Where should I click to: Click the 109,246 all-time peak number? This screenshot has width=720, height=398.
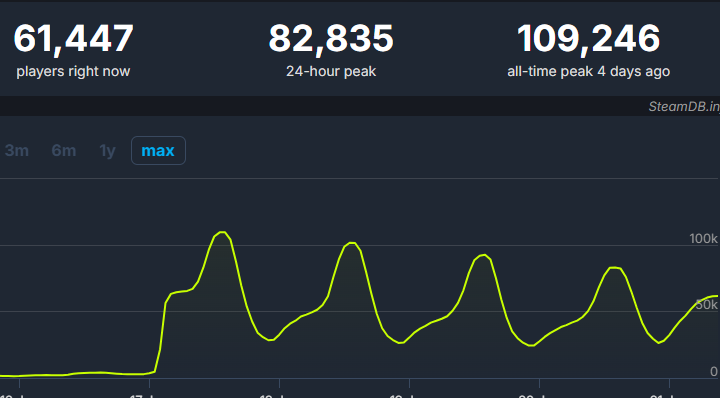[589, 39]
